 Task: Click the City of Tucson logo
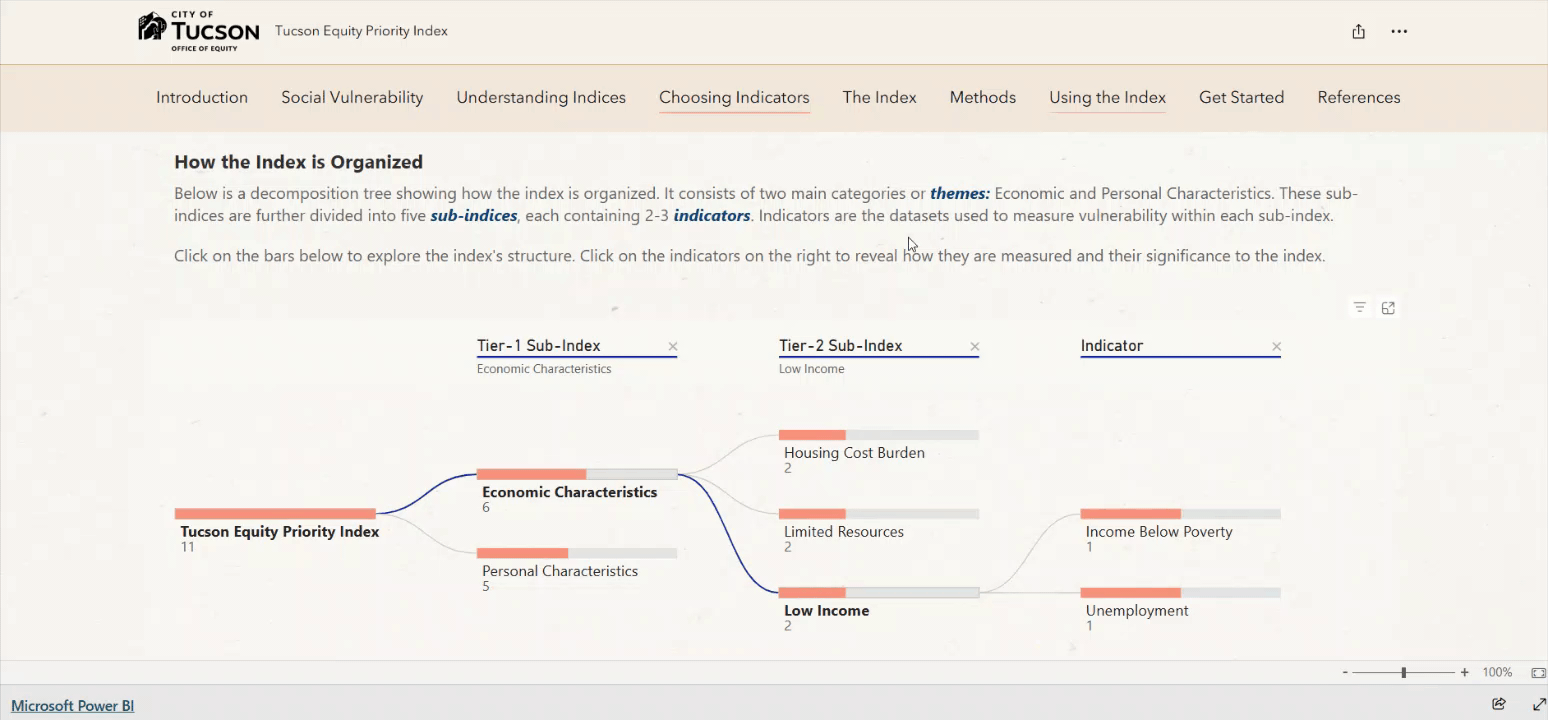point(198,31)
